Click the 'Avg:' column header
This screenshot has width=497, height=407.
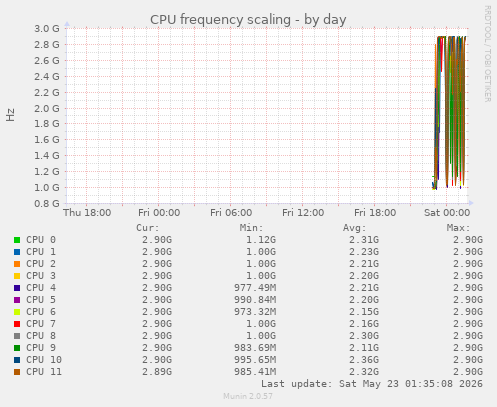pos(355,228)
